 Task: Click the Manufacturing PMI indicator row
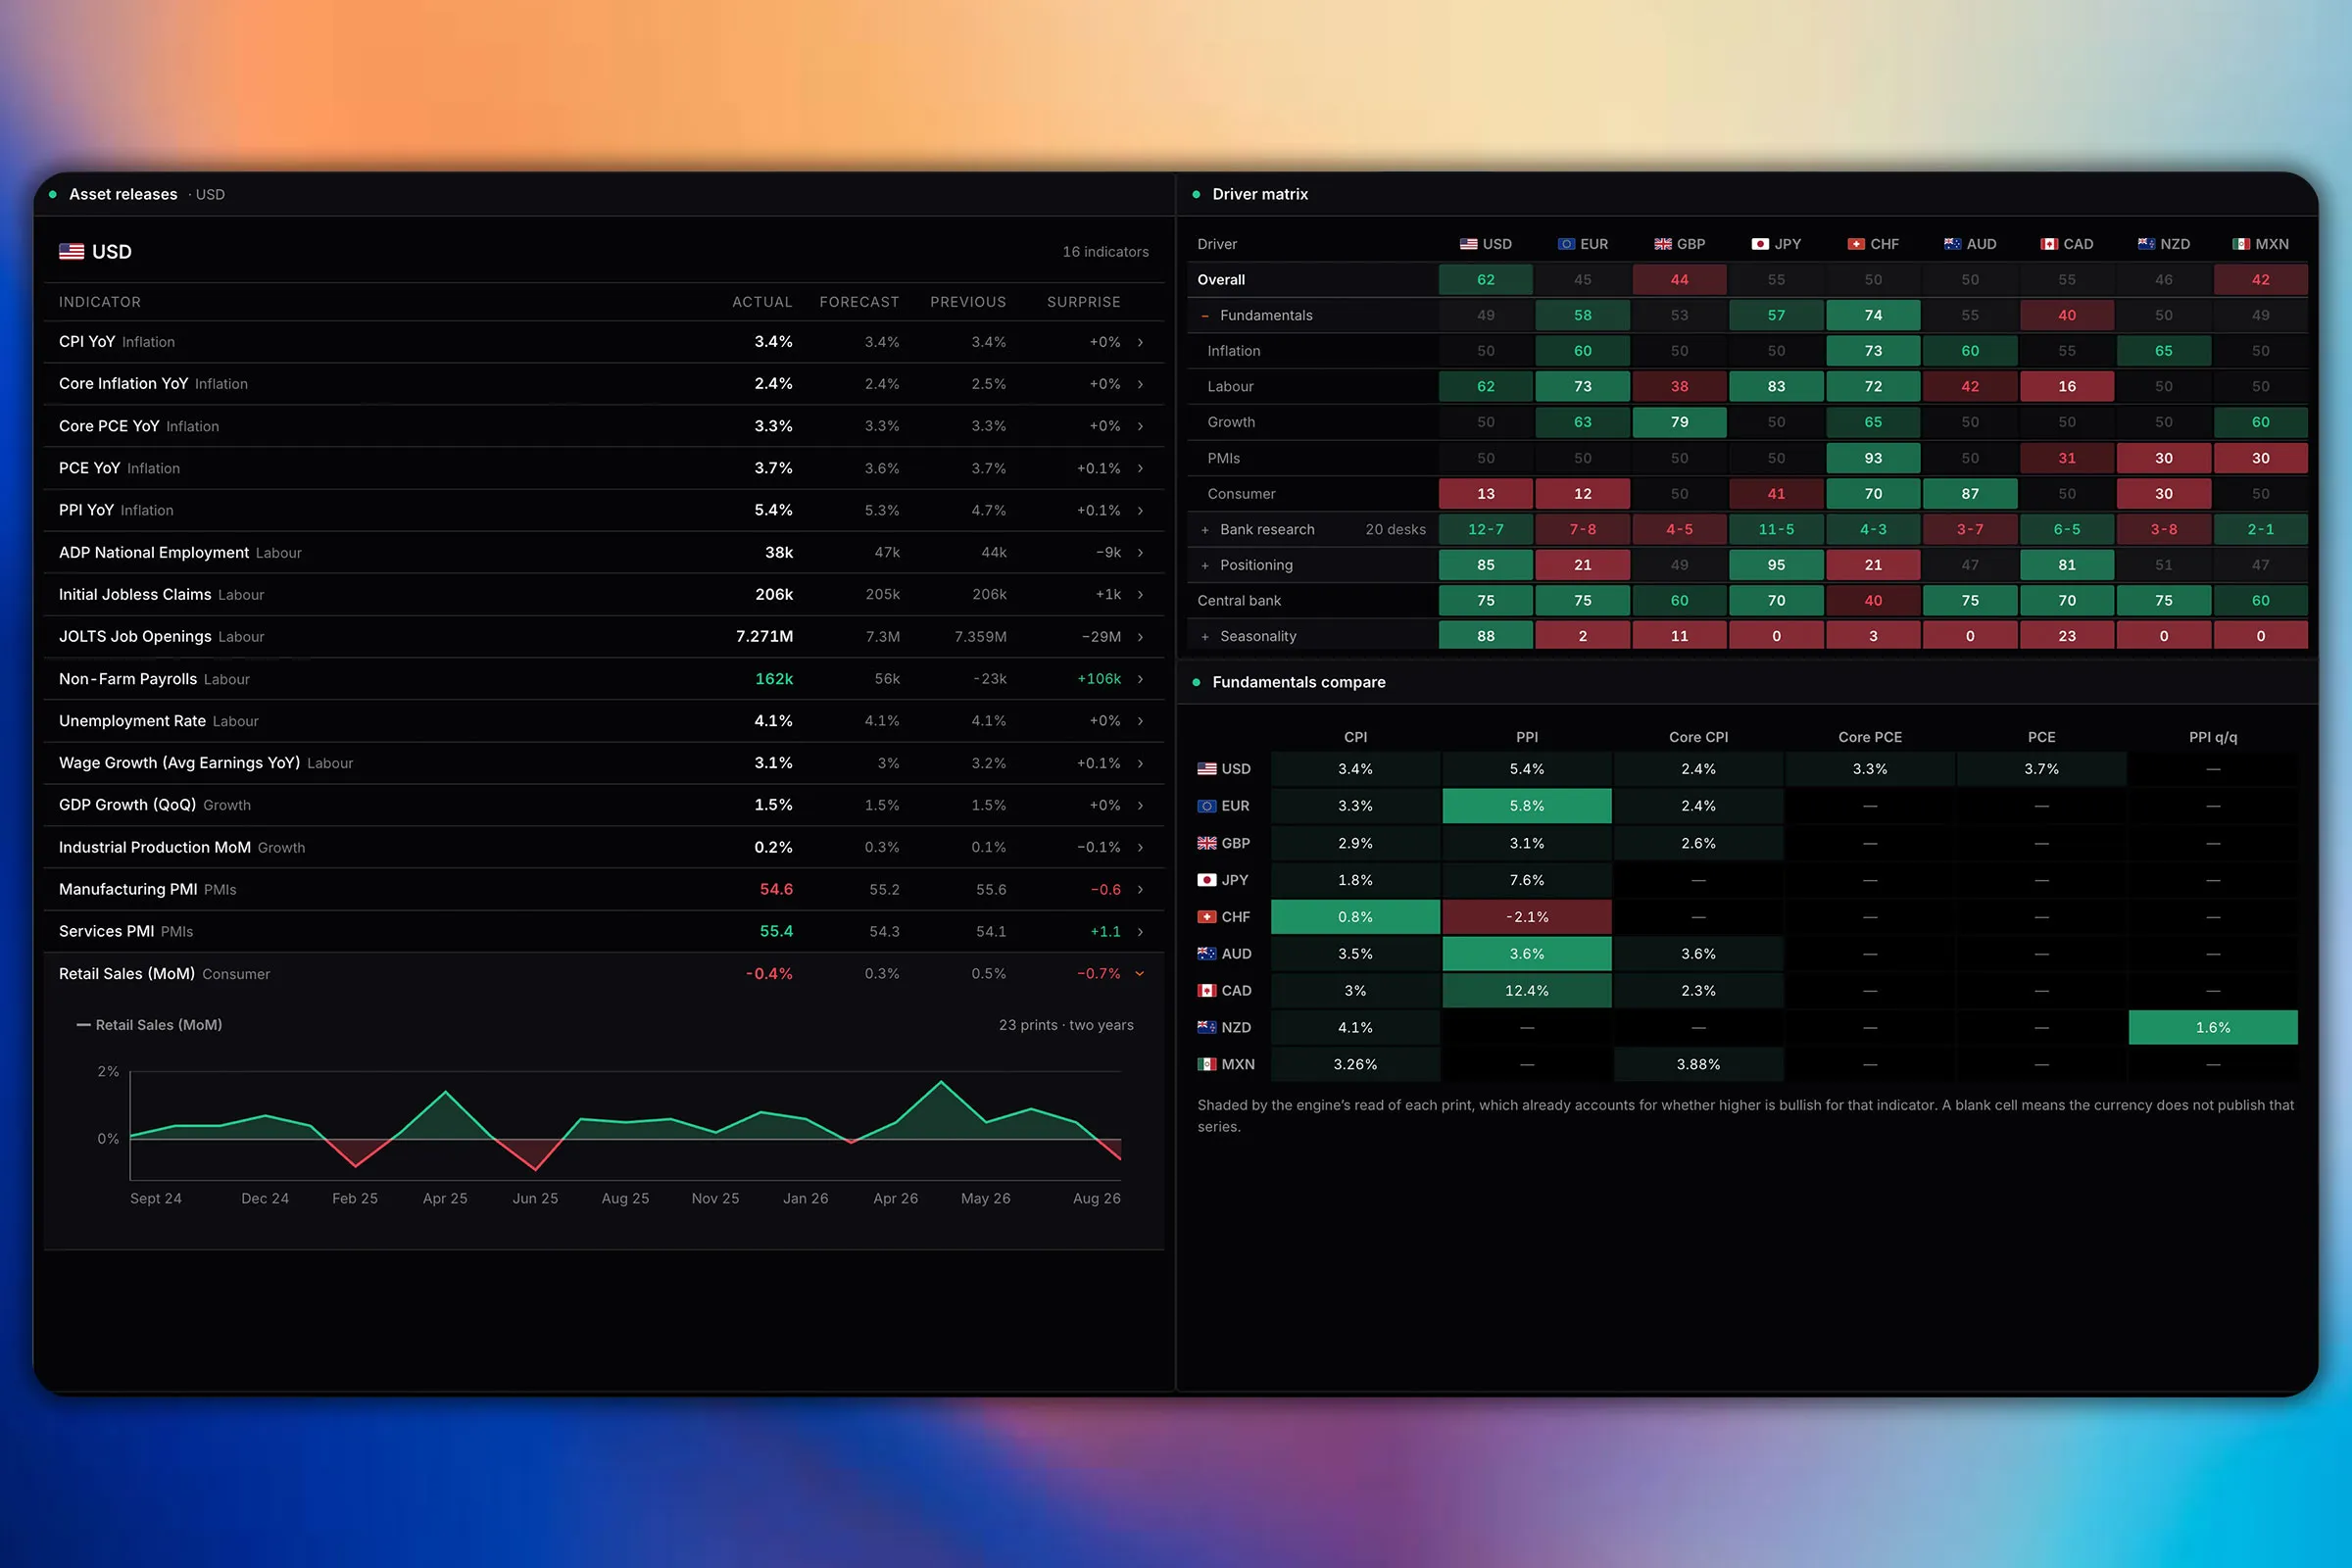[x=604, y=889]
